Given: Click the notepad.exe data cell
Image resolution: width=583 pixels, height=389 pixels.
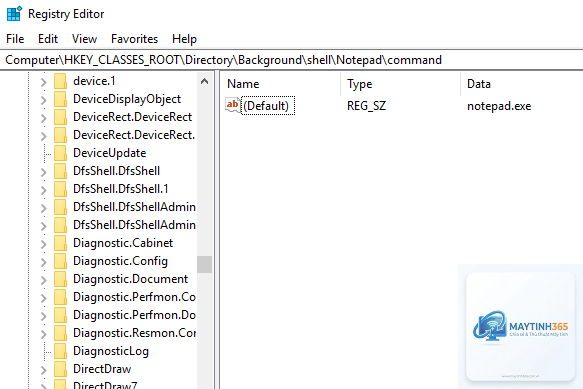Looking at the screenshot, I should click(499, 106).
